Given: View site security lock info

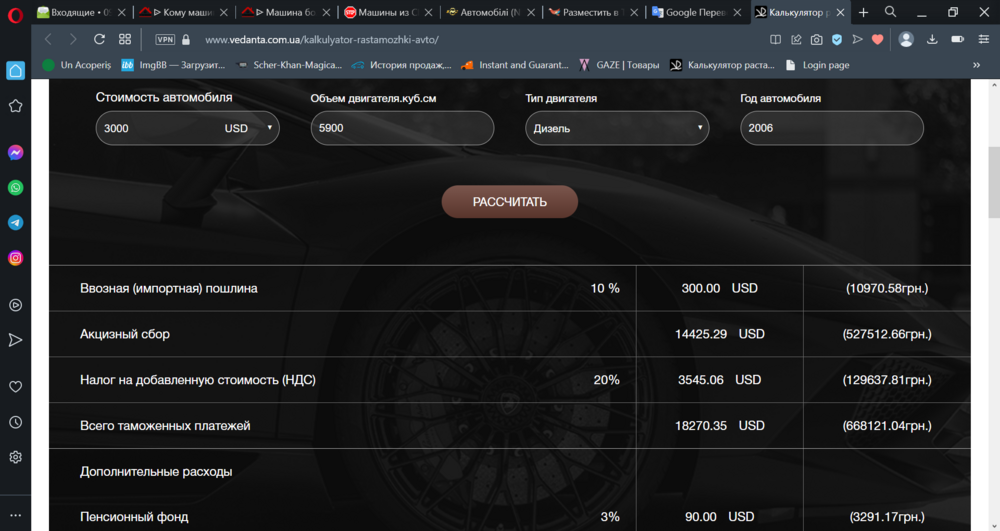Looking at the screenshot, I should 186,40.
